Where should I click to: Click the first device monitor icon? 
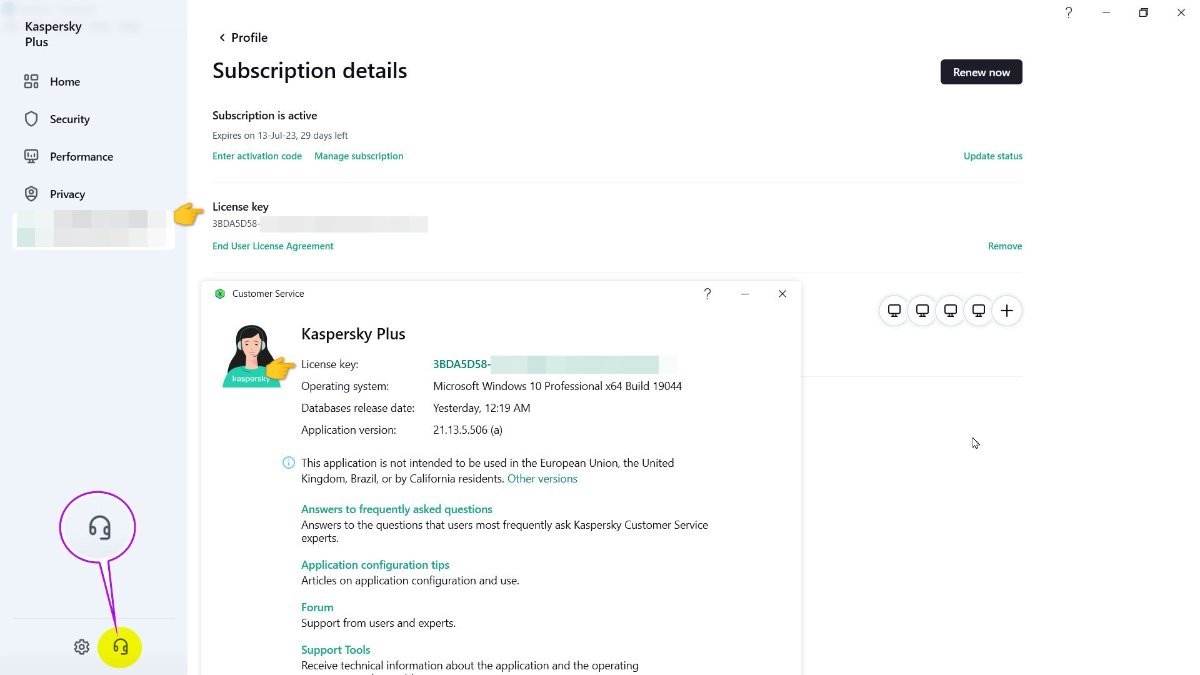point(894,311)
